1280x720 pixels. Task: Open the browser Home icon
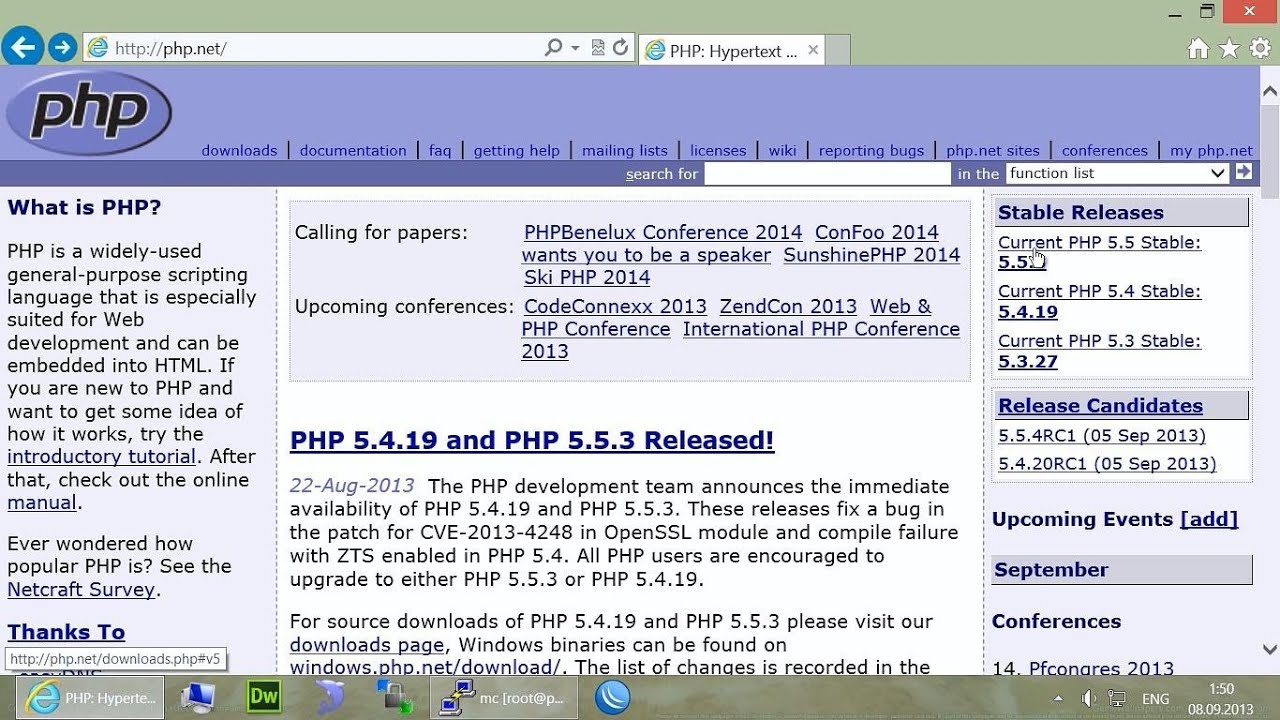(1197, 48)
